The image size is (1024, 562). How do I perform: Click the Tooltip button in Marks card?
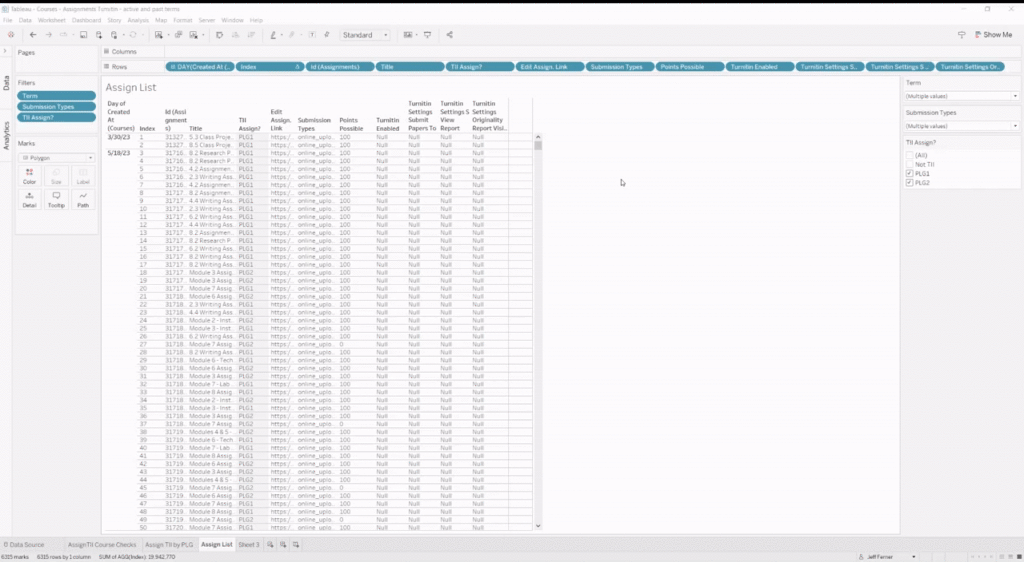pos(56,200)
